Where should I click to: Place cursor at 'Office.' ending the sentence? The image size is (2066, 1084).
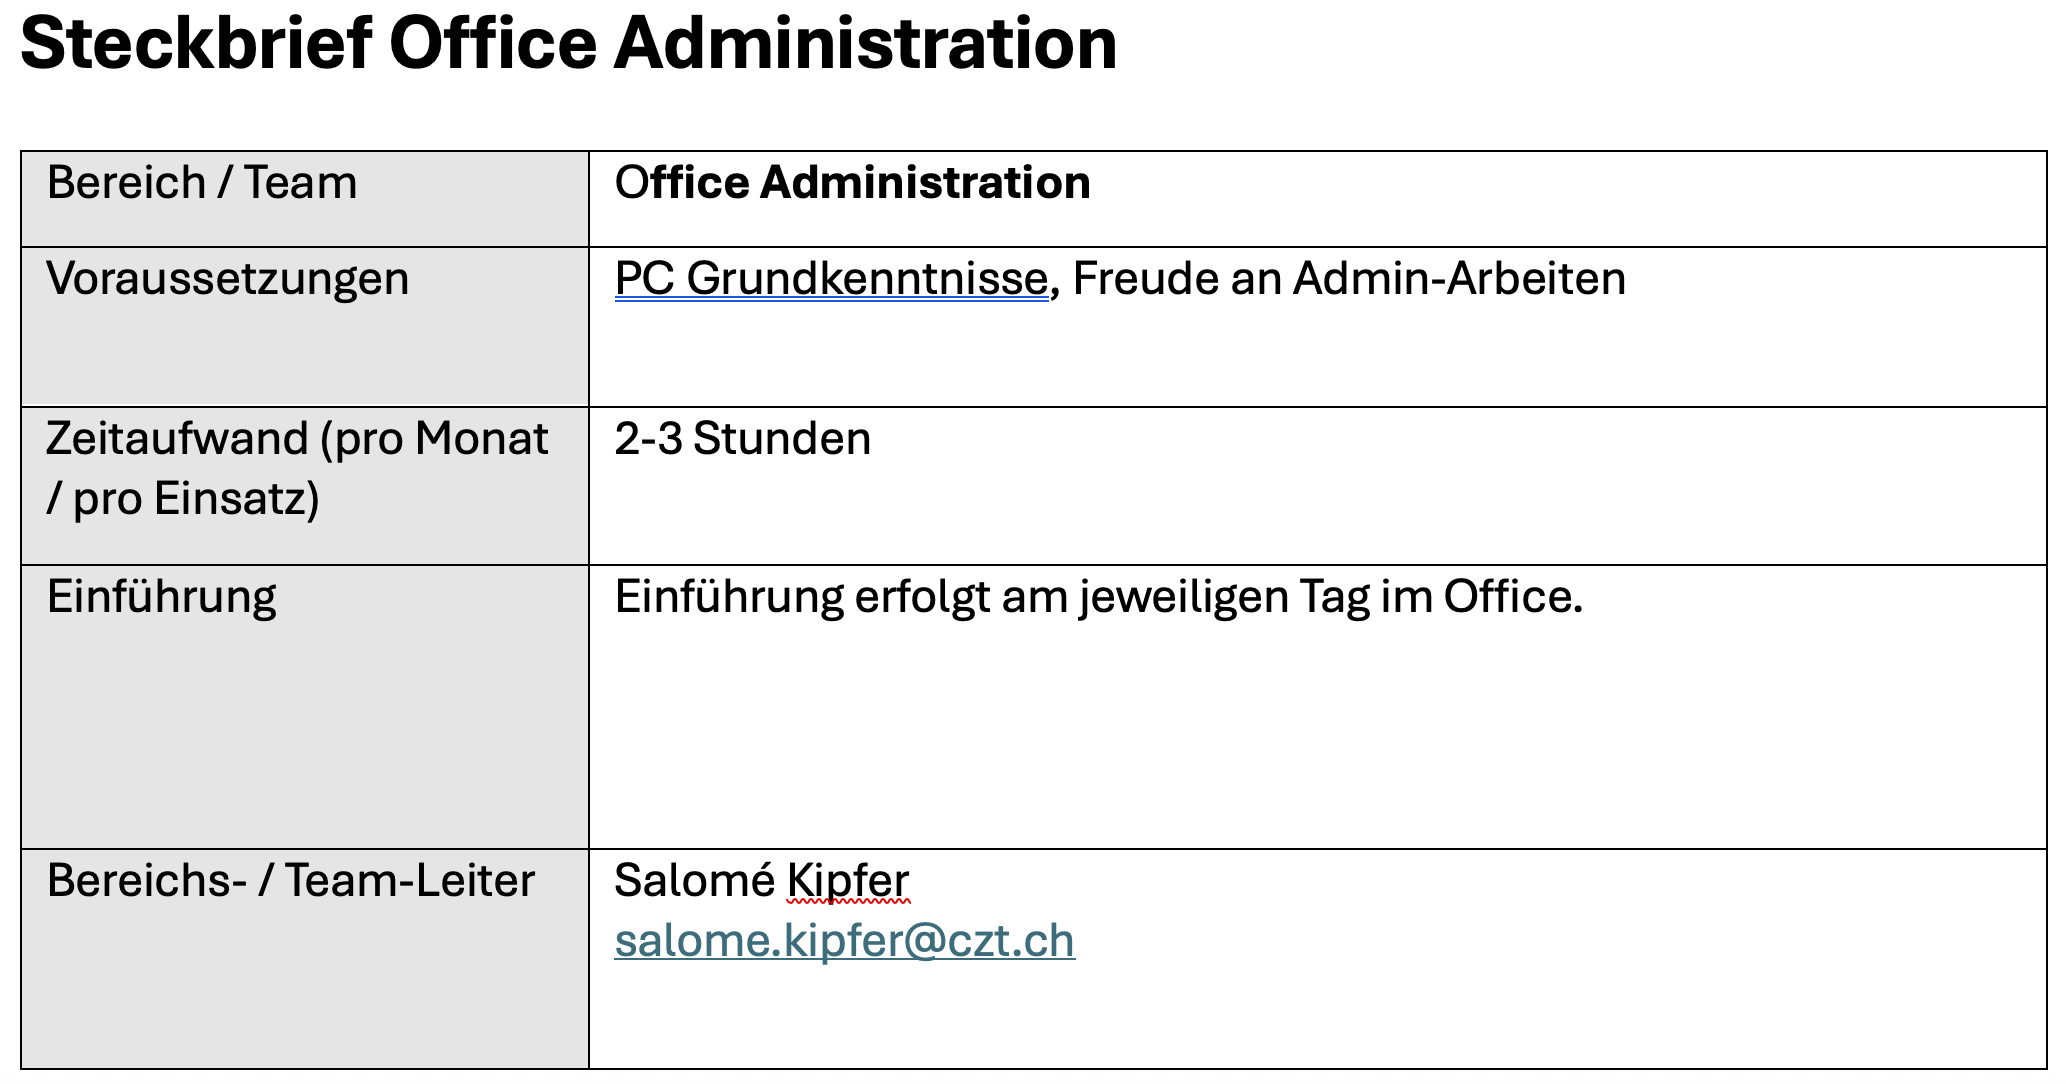pyautogui.click(x=1513, y=597)
